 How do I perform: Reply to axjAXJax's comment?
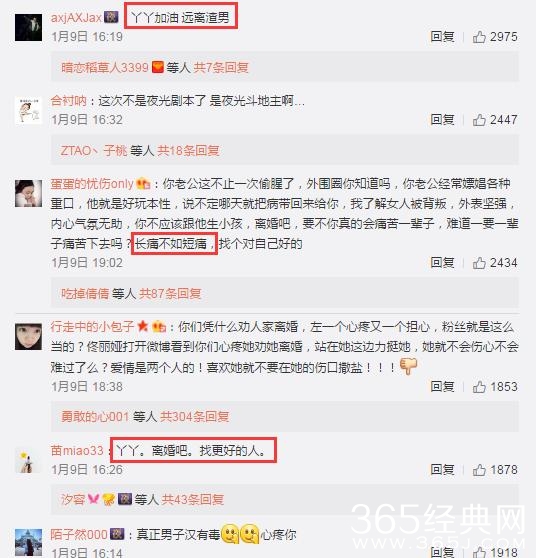point(442,36)
